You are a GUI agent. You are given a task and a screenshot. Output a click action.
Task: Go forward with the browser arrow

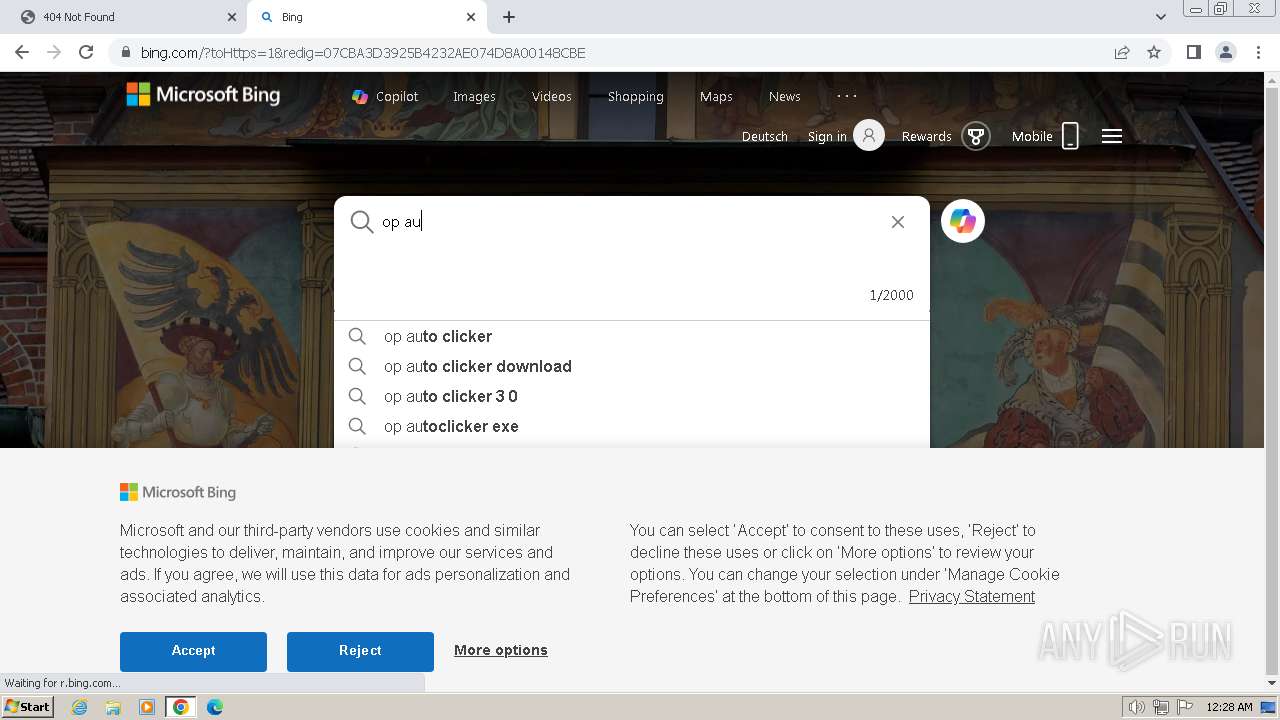tap(54, 52)
